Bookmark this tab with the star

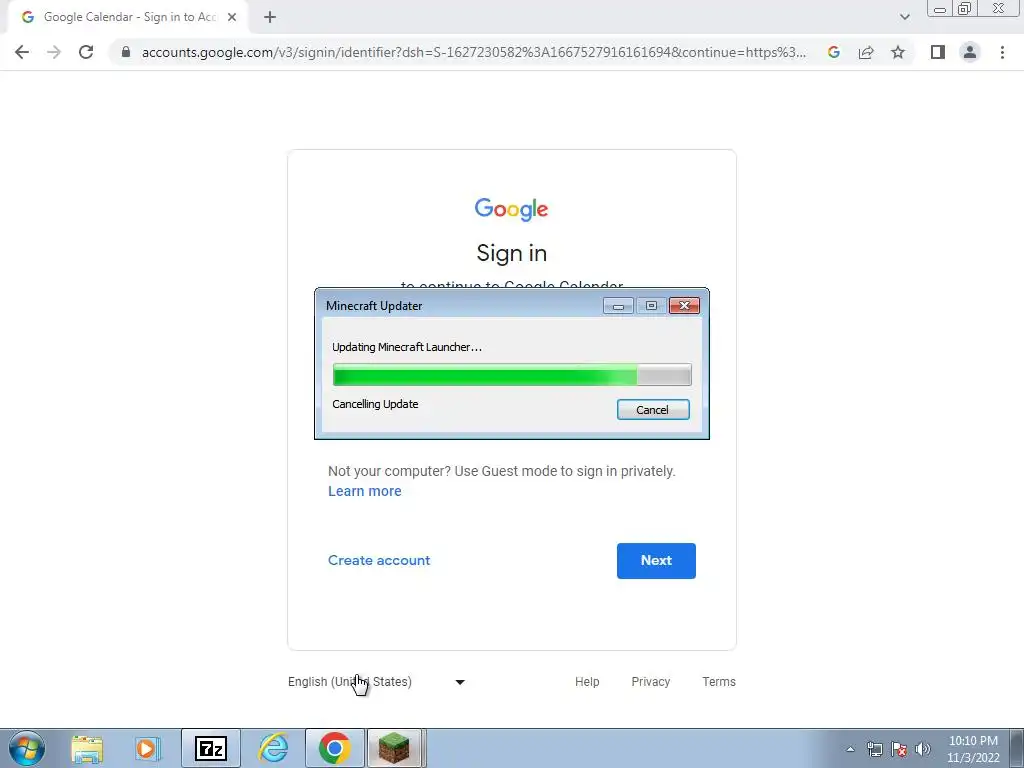(898, 52)
